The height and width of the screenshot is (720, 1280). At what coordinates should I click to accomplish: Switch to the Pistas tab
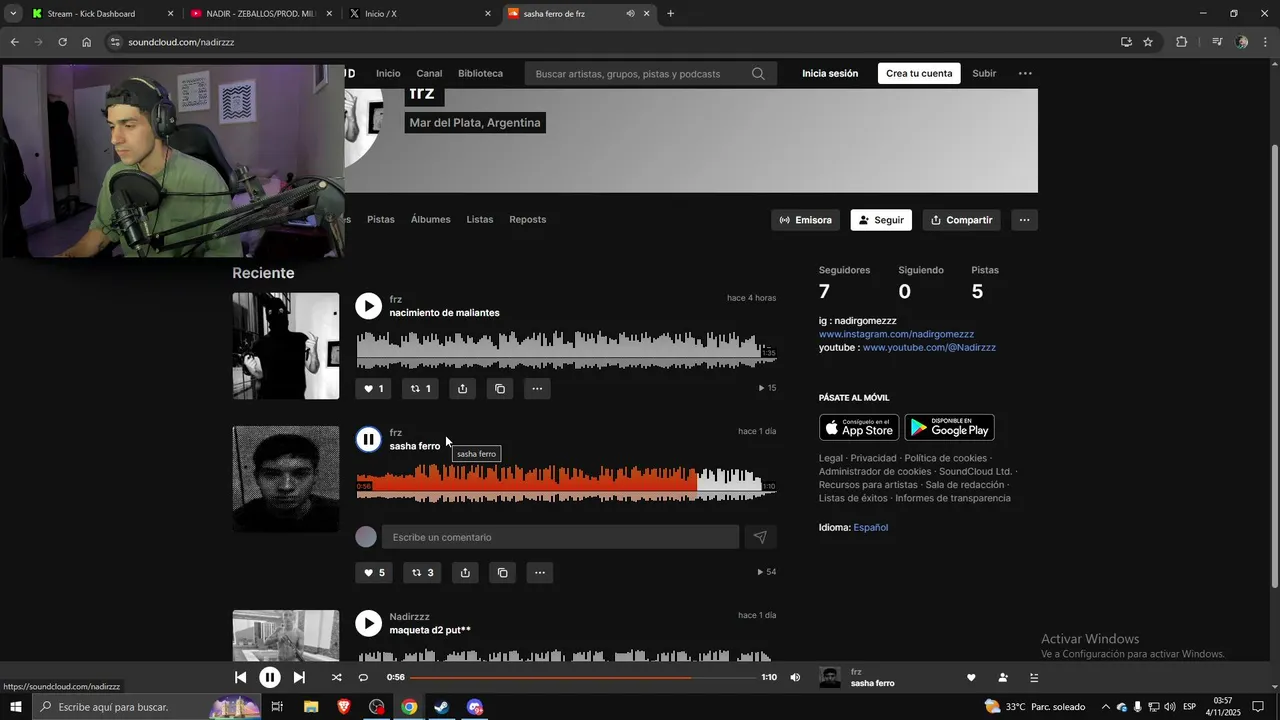click(x=381, y=219)
